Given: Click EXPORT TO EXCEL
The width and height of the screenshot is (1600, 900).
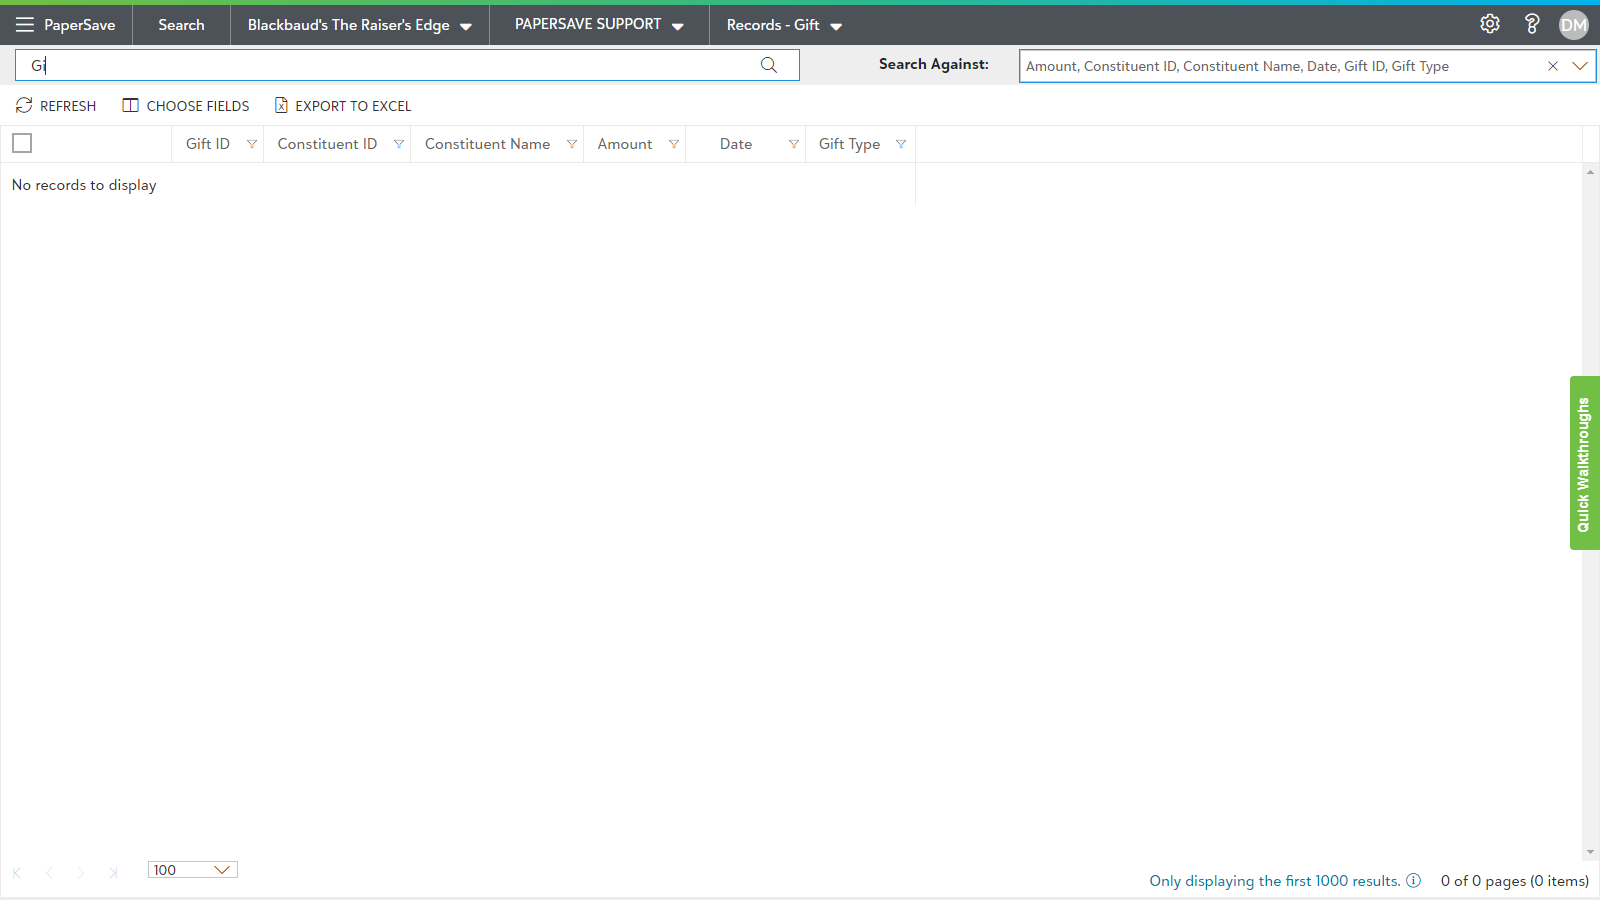Looking at the screenshot, I should [x=343, y=106].
